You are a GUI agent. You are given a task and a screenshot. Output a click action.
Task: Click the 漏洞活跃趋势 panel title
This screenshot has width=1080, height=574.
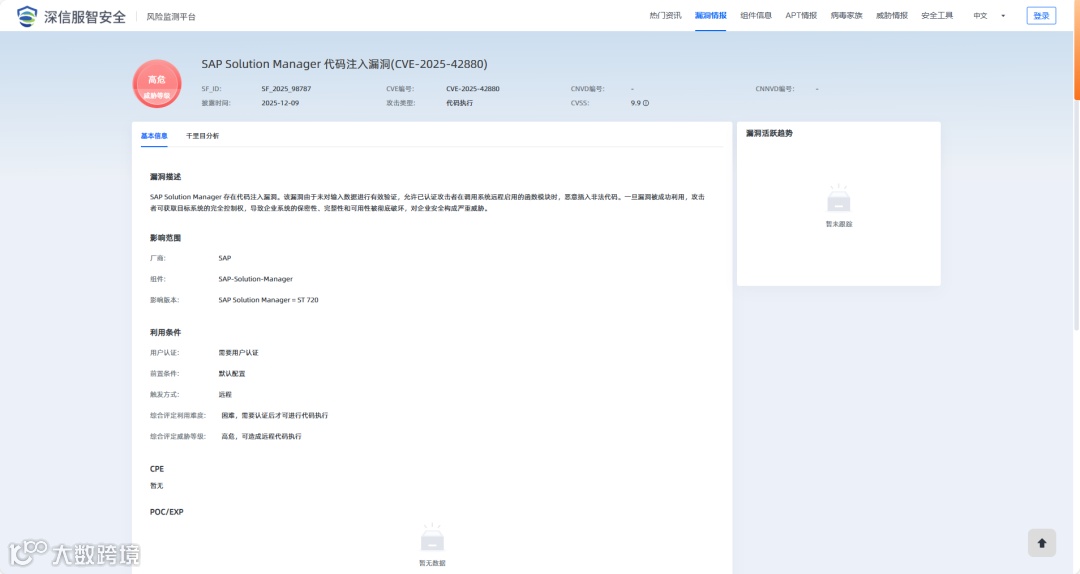pyautogui.click(x=769, y=134)
